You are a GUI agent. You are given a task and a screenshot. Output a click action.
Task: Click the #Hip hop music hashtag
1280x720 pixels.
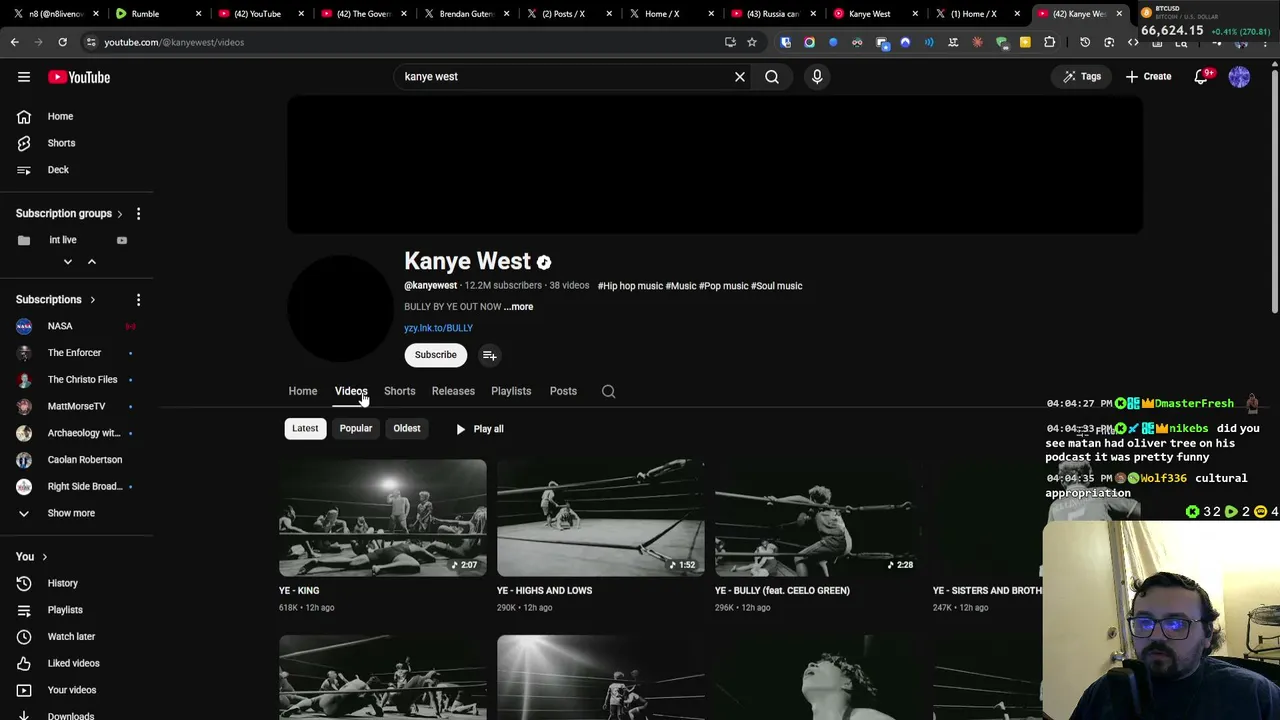pos(630,286)
